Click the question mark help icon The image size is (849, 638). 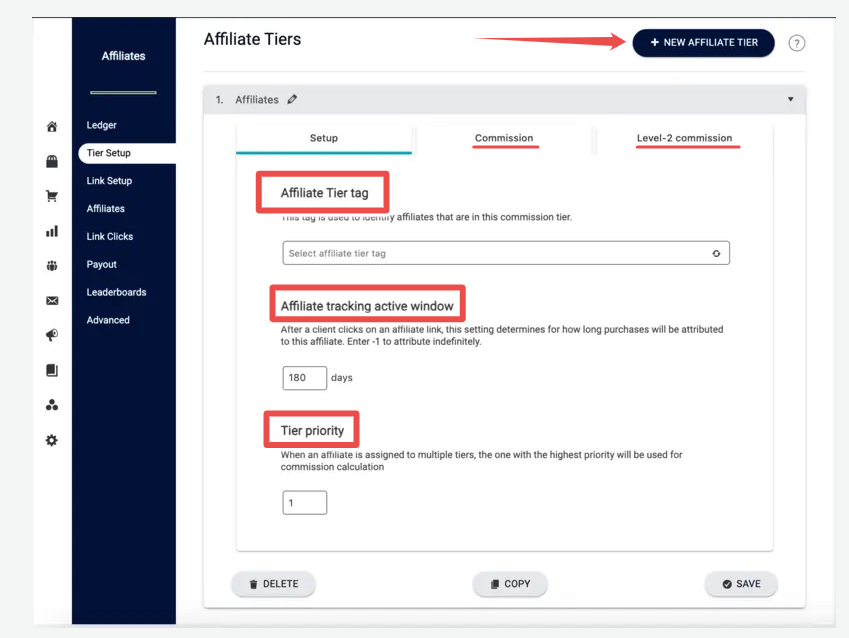[796, 43]
